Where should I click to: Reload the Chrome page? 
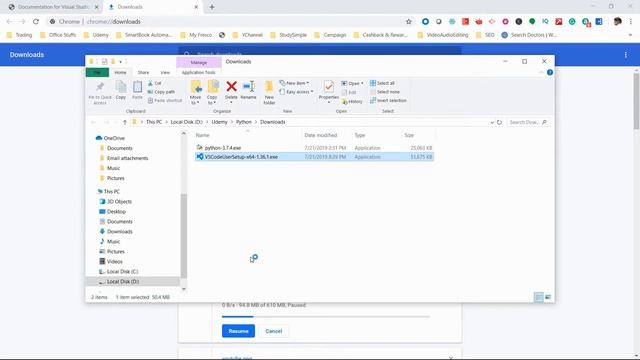click(36, 22)
